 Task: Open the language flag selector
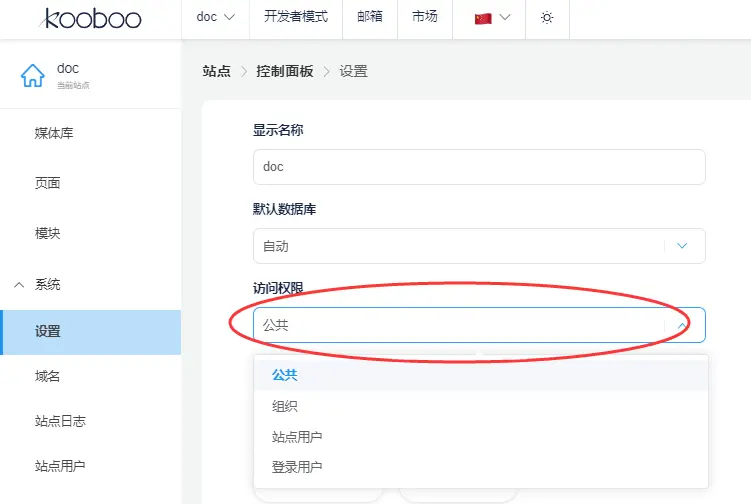492,18
